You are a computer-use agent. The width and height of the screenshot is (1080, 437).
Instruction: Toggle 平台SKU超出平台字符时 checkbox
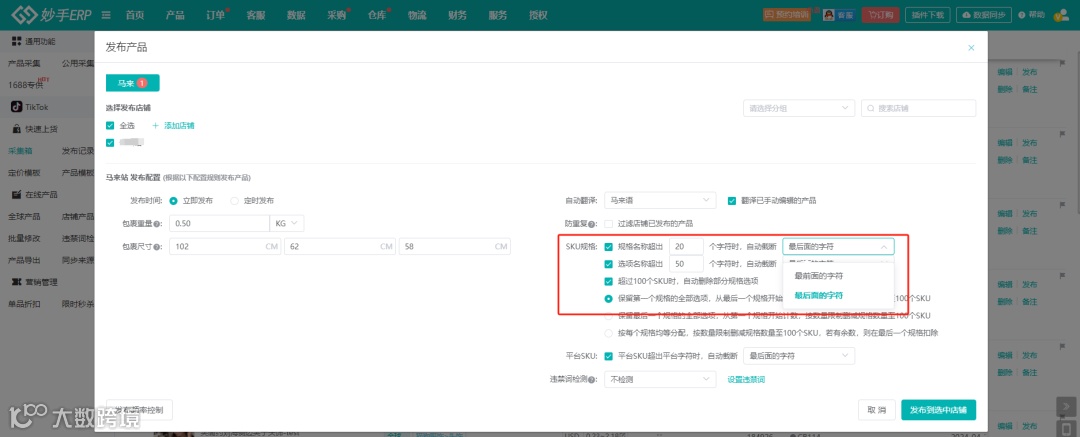[608, 356]
